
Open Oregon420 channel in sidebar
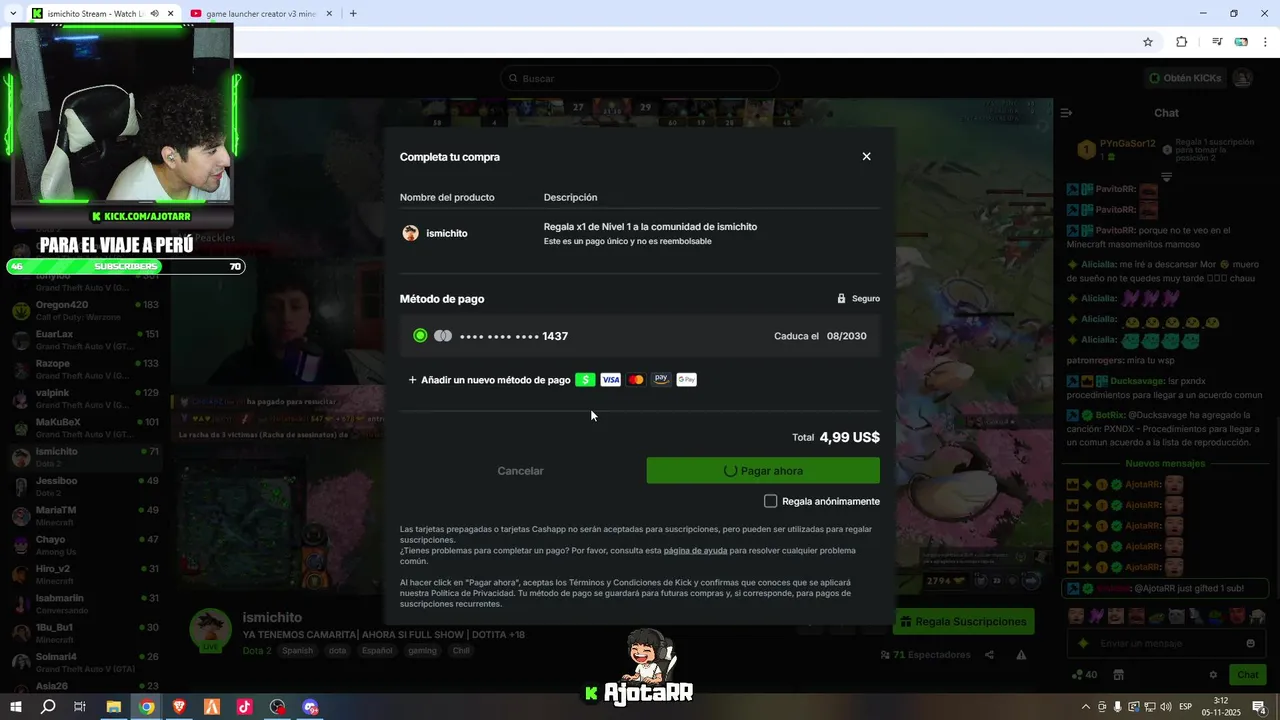click(x=85, y=310)
